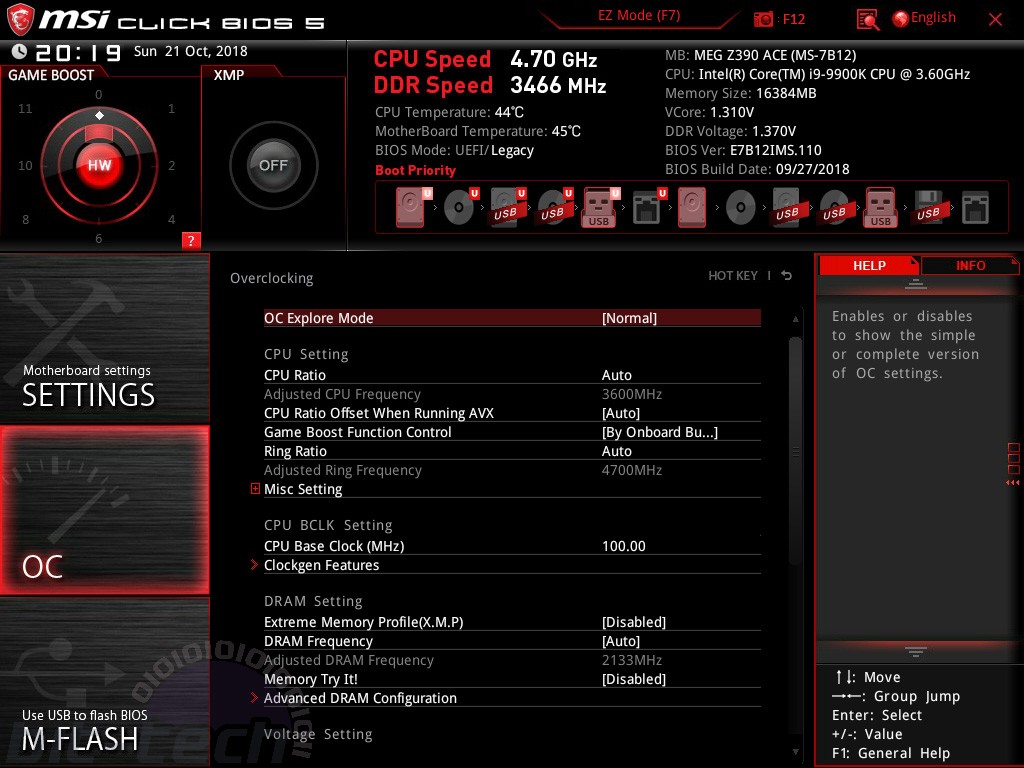Click the MSI dragon shield logo
Viewport: 1024px width, 768px height.
[x=20, y=19]
